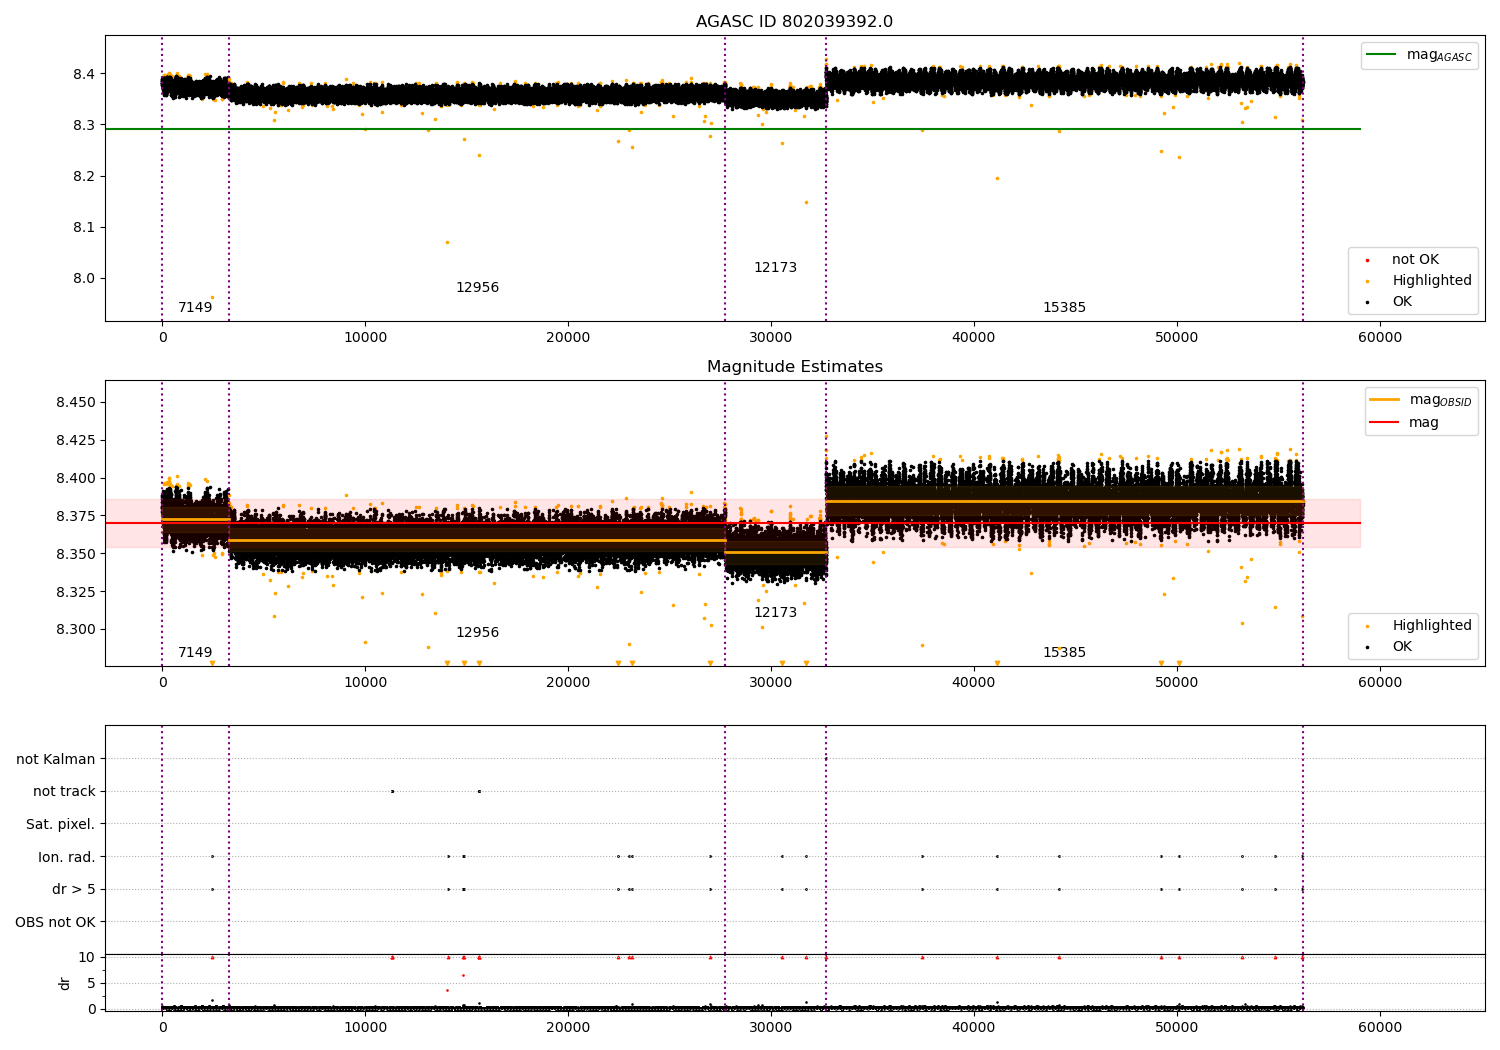
Task: Click the 8.1 tick on the top y-axis
Action: tap(84, 228)
